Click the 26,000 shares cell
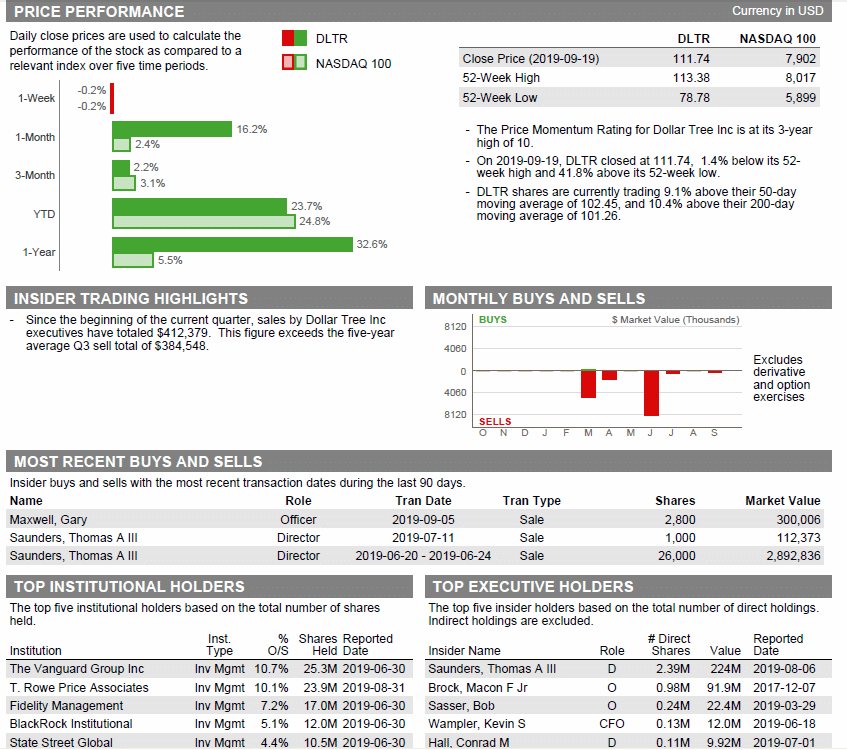The image size is (847, 750). [x=676, y=556]
